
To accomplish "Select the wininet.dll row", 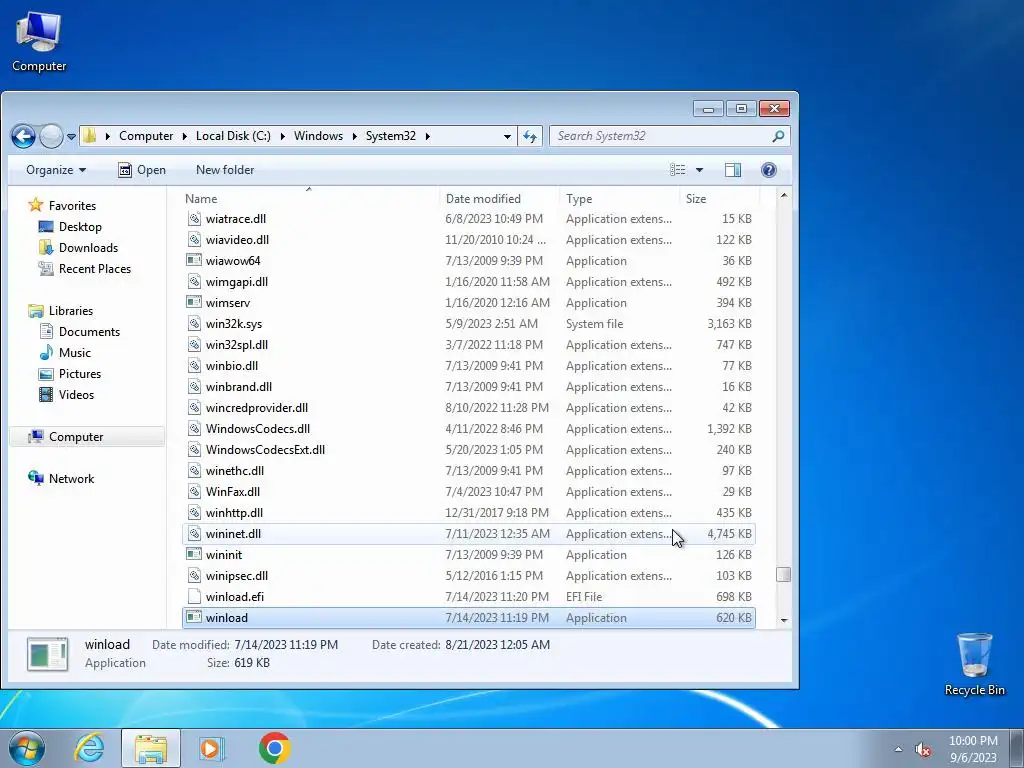I will (468, 534).
